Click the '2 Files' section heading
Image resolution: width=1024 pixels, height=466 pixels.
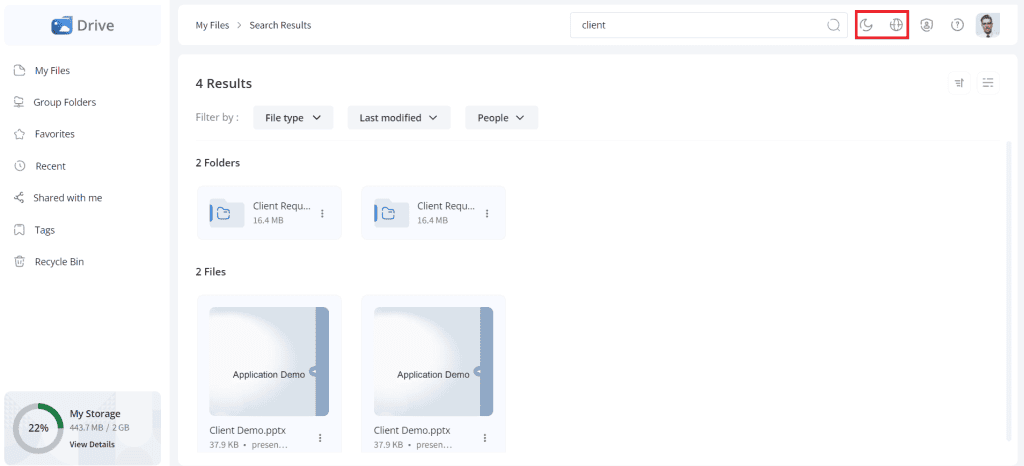tap(210, 272)
